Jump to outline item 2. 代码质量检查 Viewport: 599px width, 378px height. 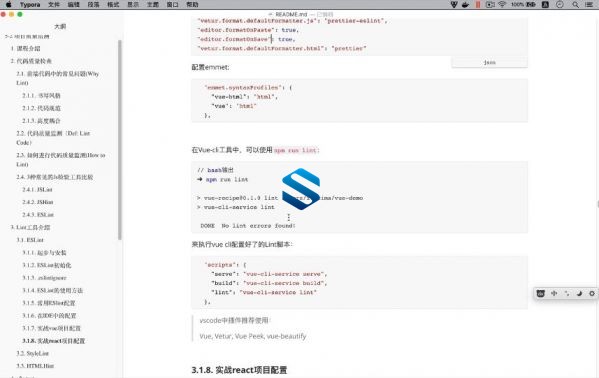(x=31, y=61)
